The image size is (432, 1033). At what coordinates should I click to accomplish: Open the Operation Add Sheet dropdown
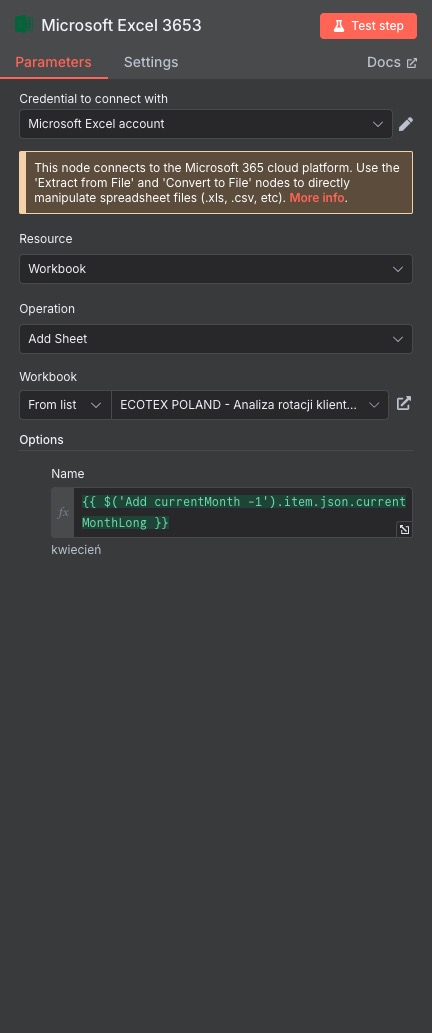click(x=216, y=339)
